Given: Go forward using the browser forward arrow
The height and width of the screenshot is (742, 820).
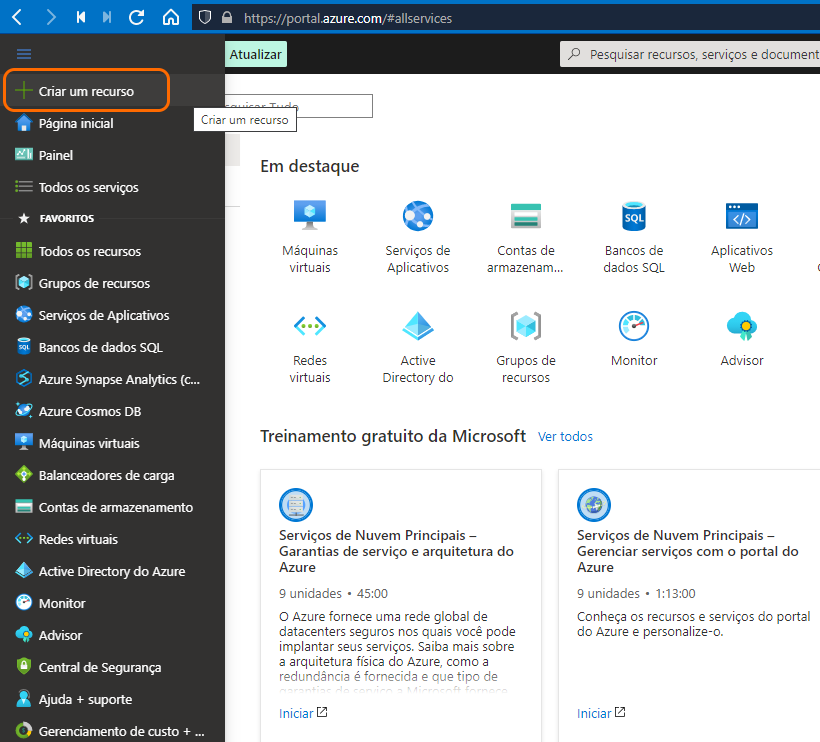Looking at the screenshot, I should pyautogui.click(x=50, y=18).
